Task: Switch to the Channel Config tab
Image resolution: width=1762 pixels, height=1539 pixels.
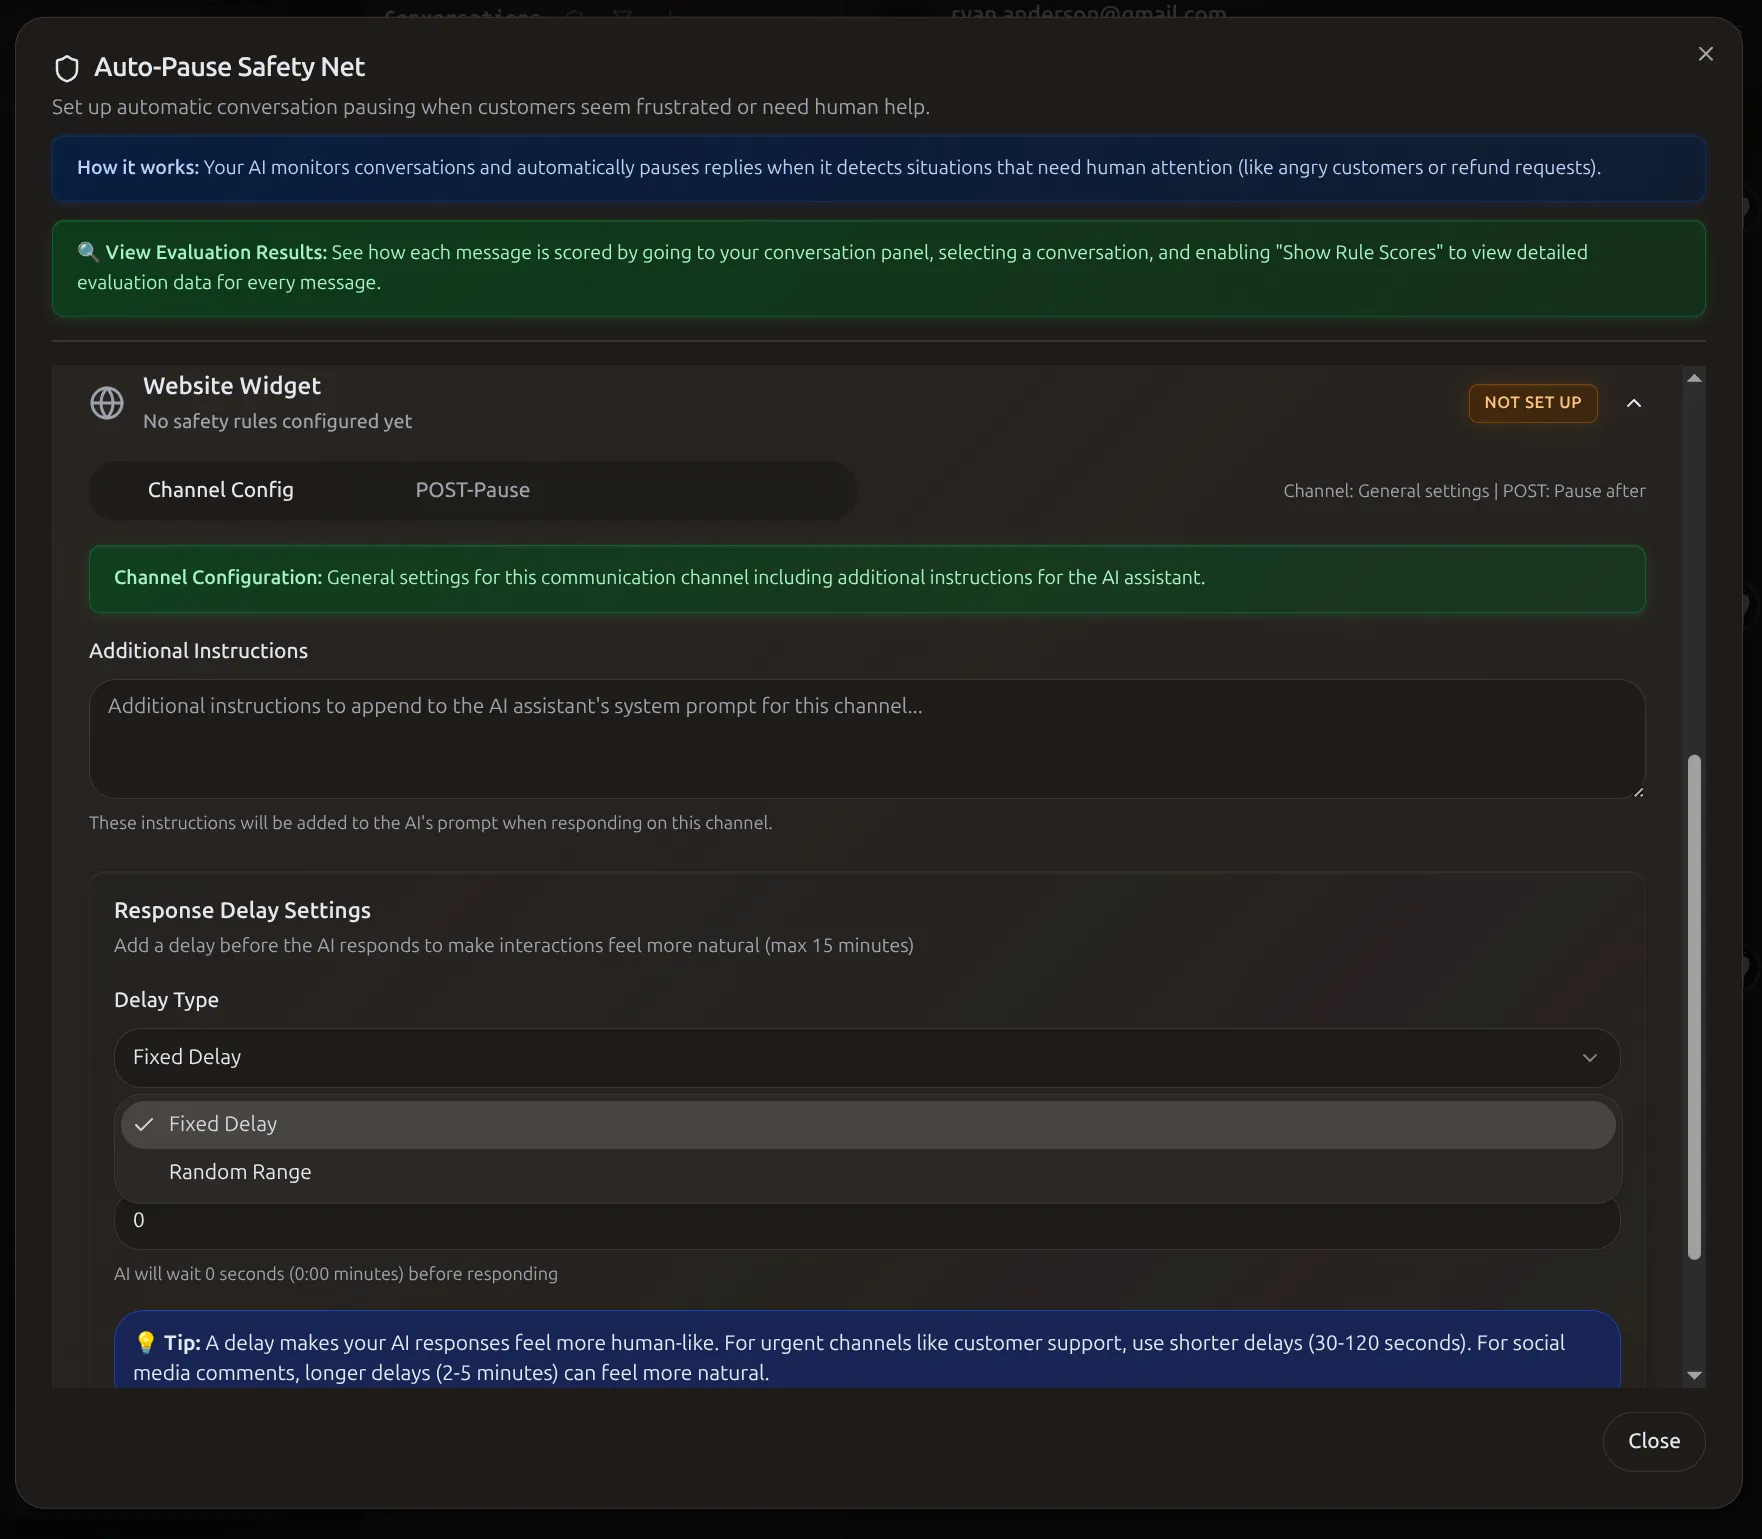Action: (x=221, y=490)
